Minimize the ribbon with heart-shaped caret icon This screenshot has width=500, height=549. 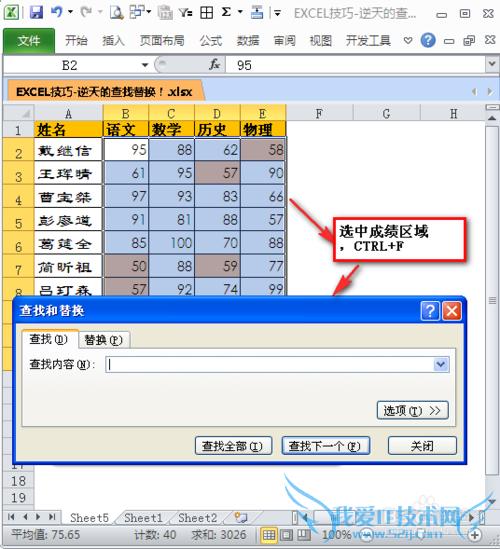pos(408,40)
